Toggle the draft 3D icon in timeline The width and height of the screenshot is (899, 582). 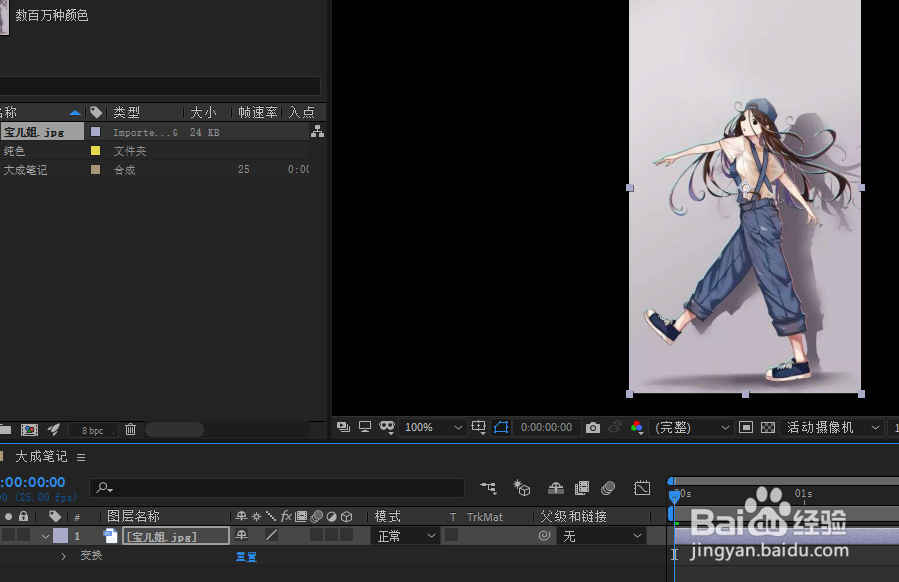point(521,488)
